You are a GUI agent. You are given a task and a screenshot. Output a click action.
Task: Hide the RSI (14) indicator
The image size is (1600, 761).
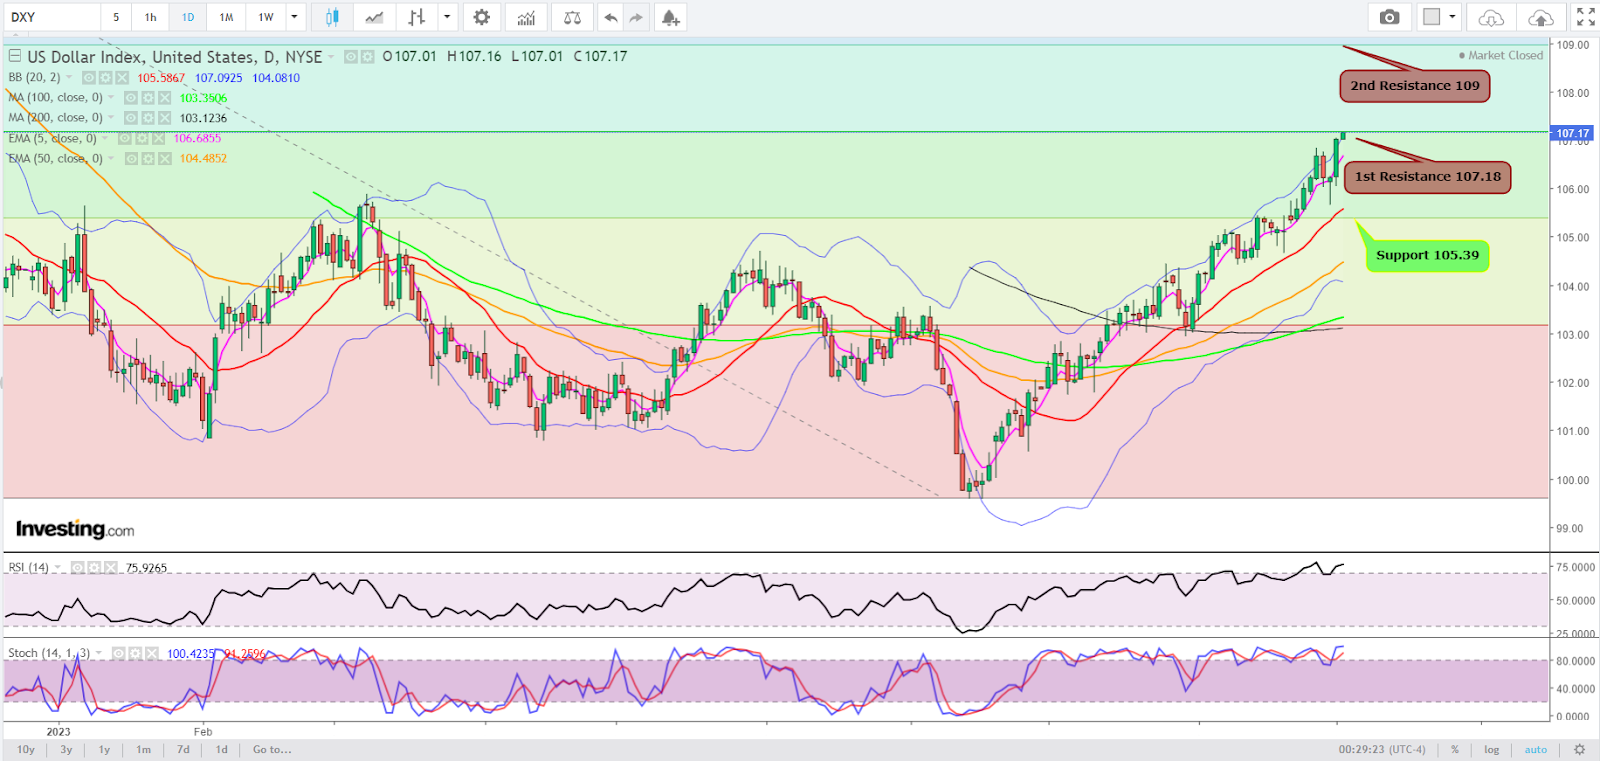pyautogui.click(x=77, y=567)
